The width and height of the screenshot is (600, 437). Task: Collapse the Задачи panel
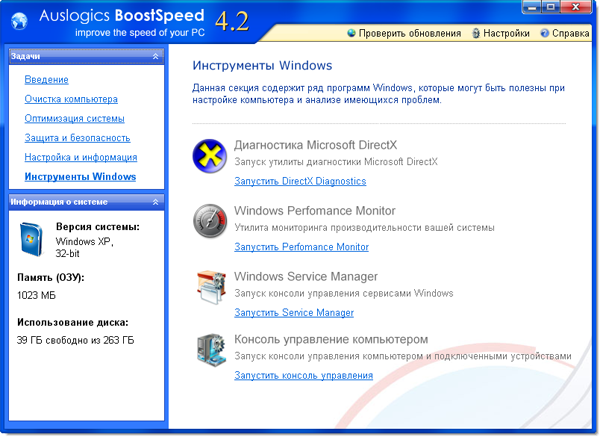pyautogui.click(x=155, y=56)
